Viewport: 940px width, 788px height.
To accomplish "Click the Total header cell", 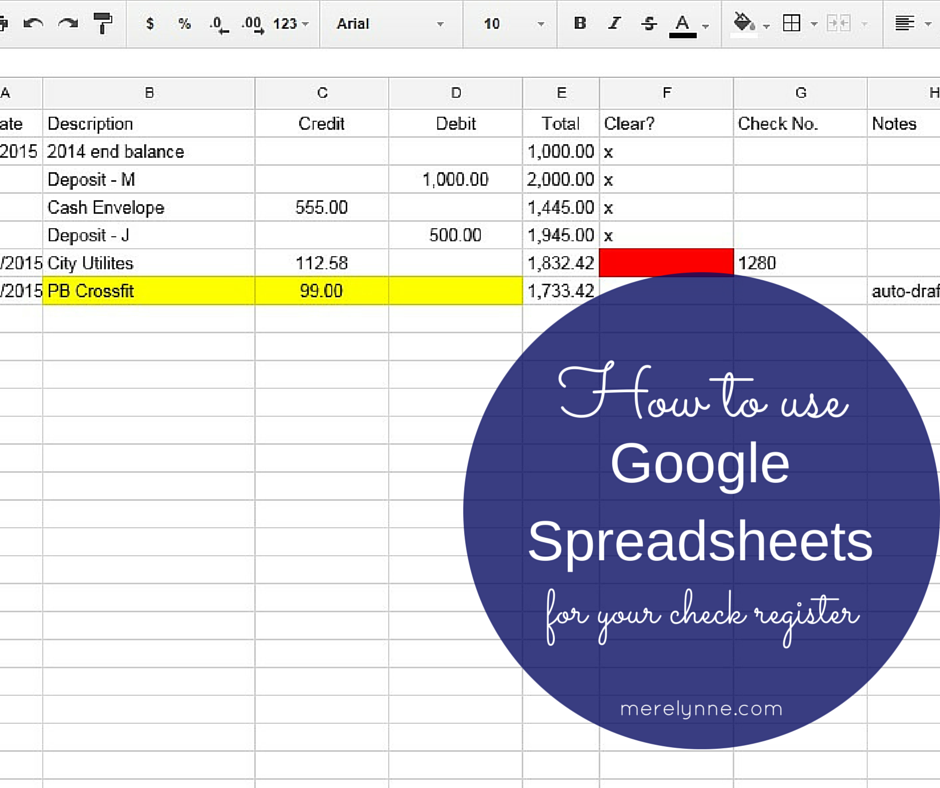I will (561, 124).
